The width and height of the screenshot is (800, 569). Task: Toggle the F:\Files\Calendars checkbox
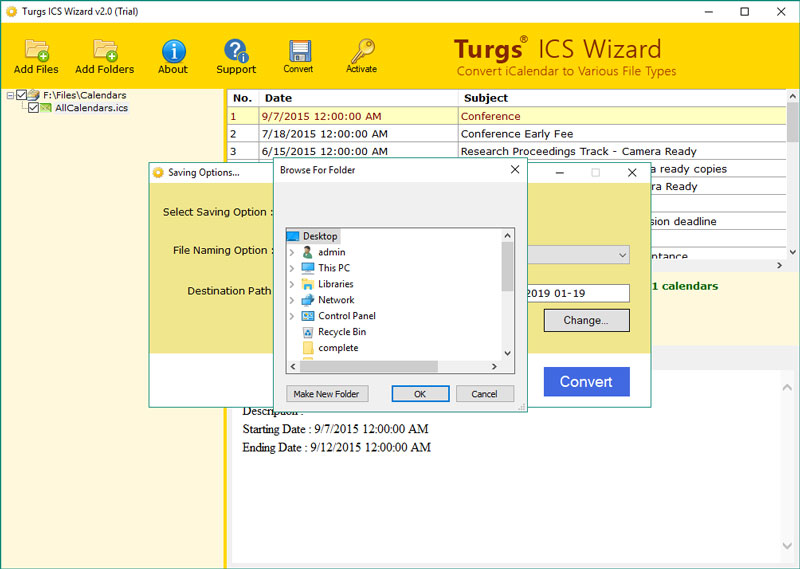(x=21, y=95)
